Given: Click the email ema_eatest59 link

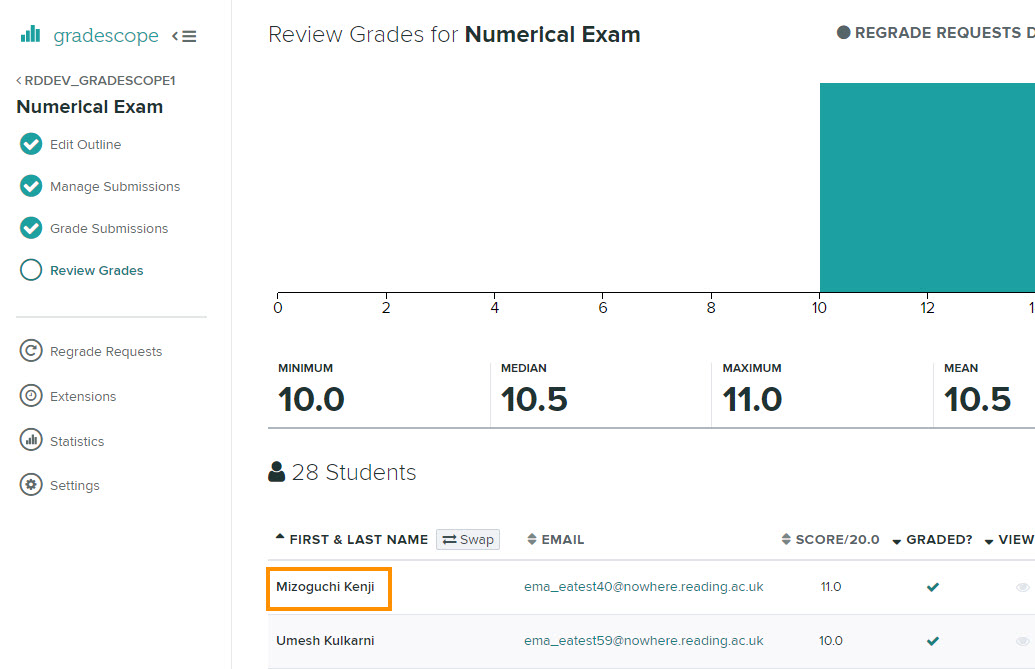Looking at the screenshot, I should click(x=643, y=640).
